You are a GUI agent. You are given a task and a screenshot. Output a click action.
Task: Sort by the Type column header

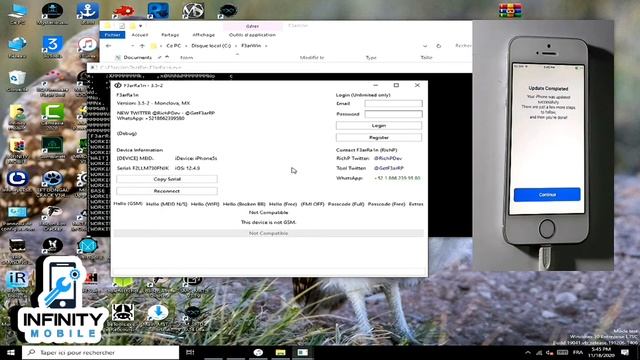tap(371, 58)
